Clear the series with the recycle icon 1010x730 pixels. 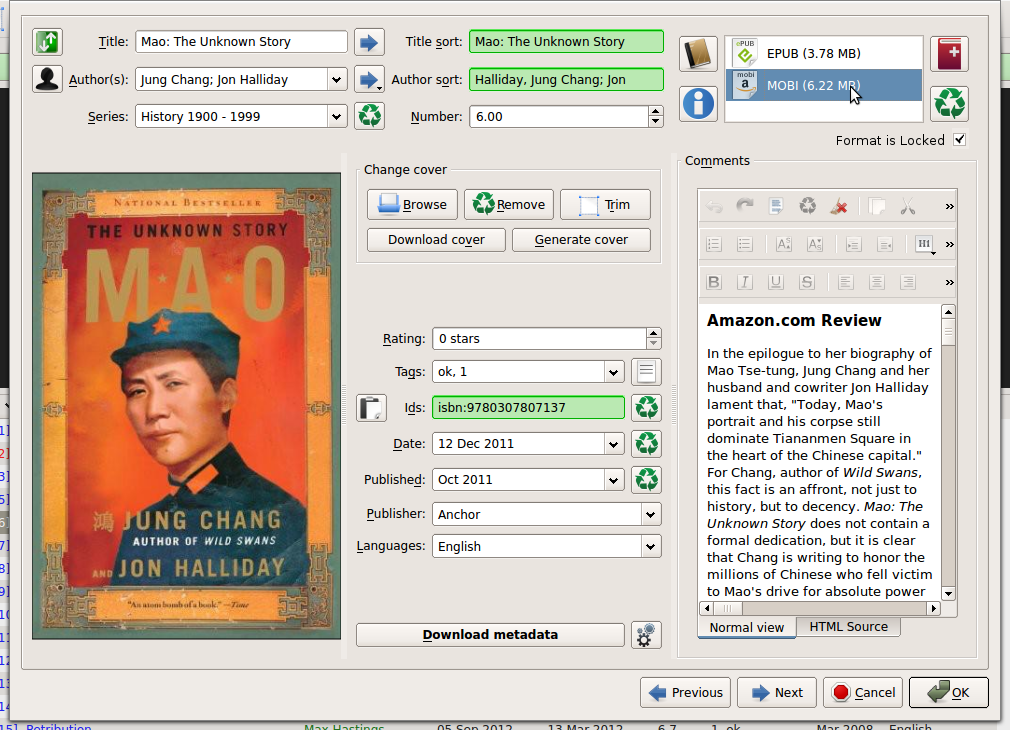(369, 116)
